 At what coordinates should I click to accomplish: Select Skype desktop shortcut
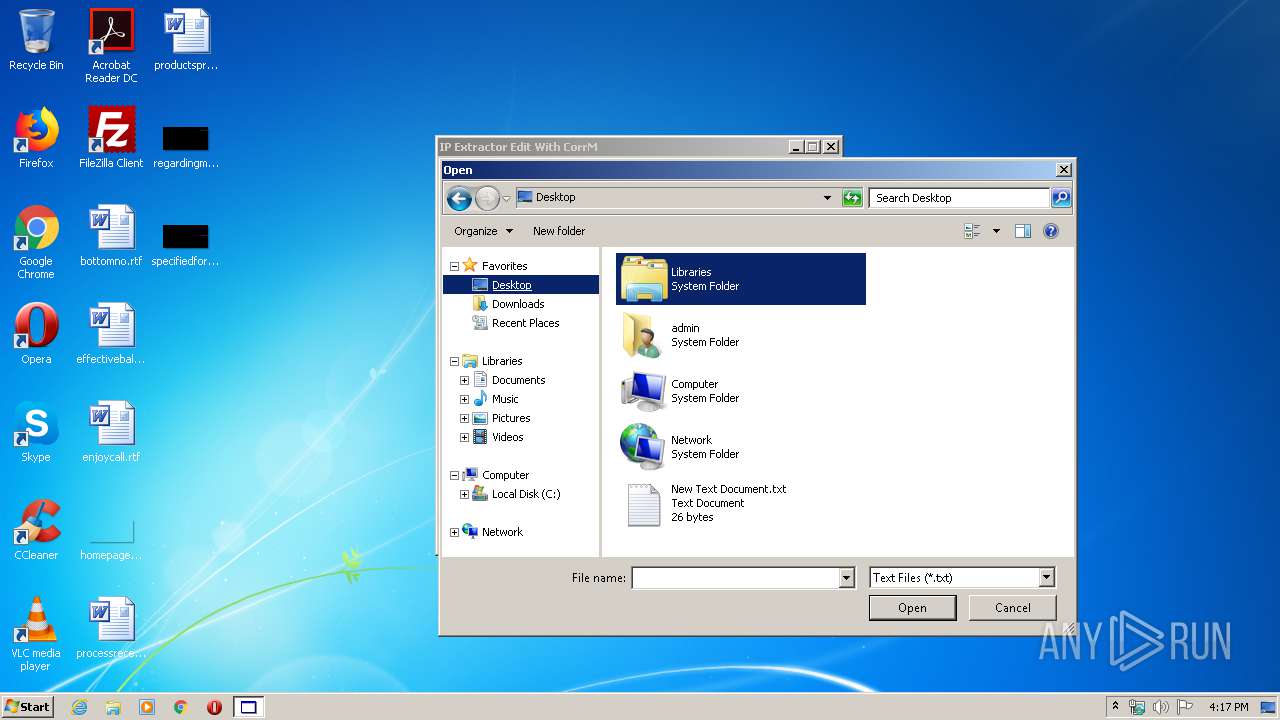36,432
